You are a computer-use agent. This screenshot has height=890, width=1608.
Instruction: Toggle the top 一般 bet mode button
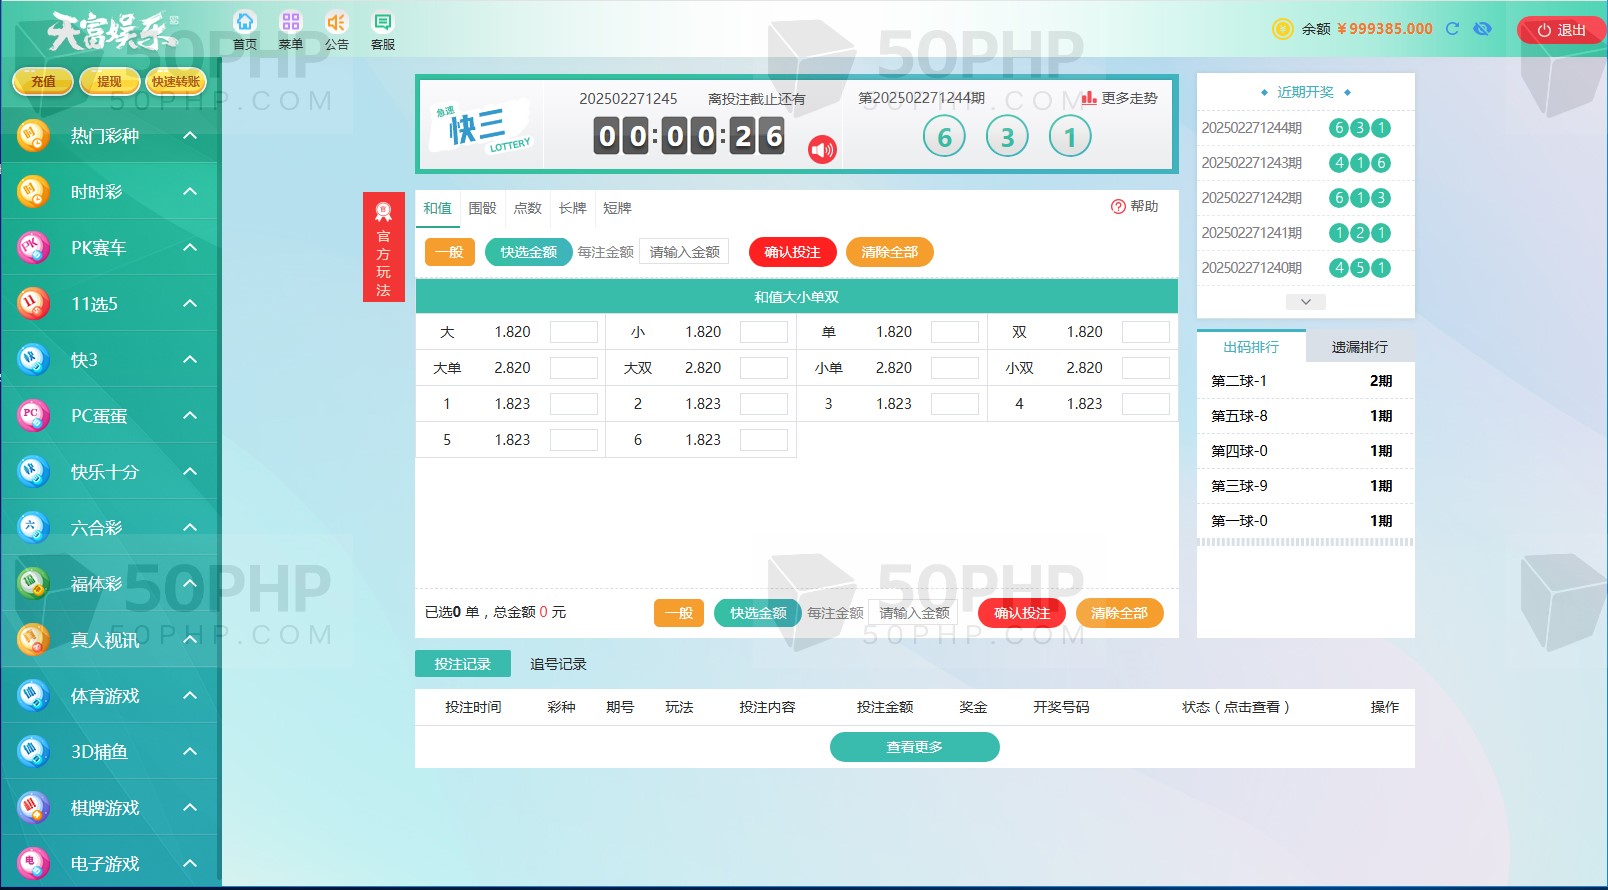tap(449, 252)
